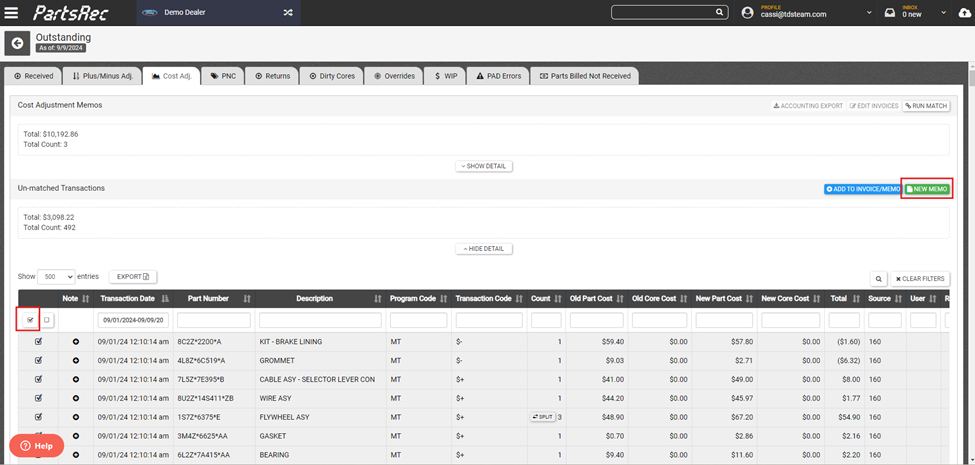Viewport: 975px width, 465px height.
Task: Switch to the Plus/Minus Adj. tab
Action: click(x=103, y=76)
